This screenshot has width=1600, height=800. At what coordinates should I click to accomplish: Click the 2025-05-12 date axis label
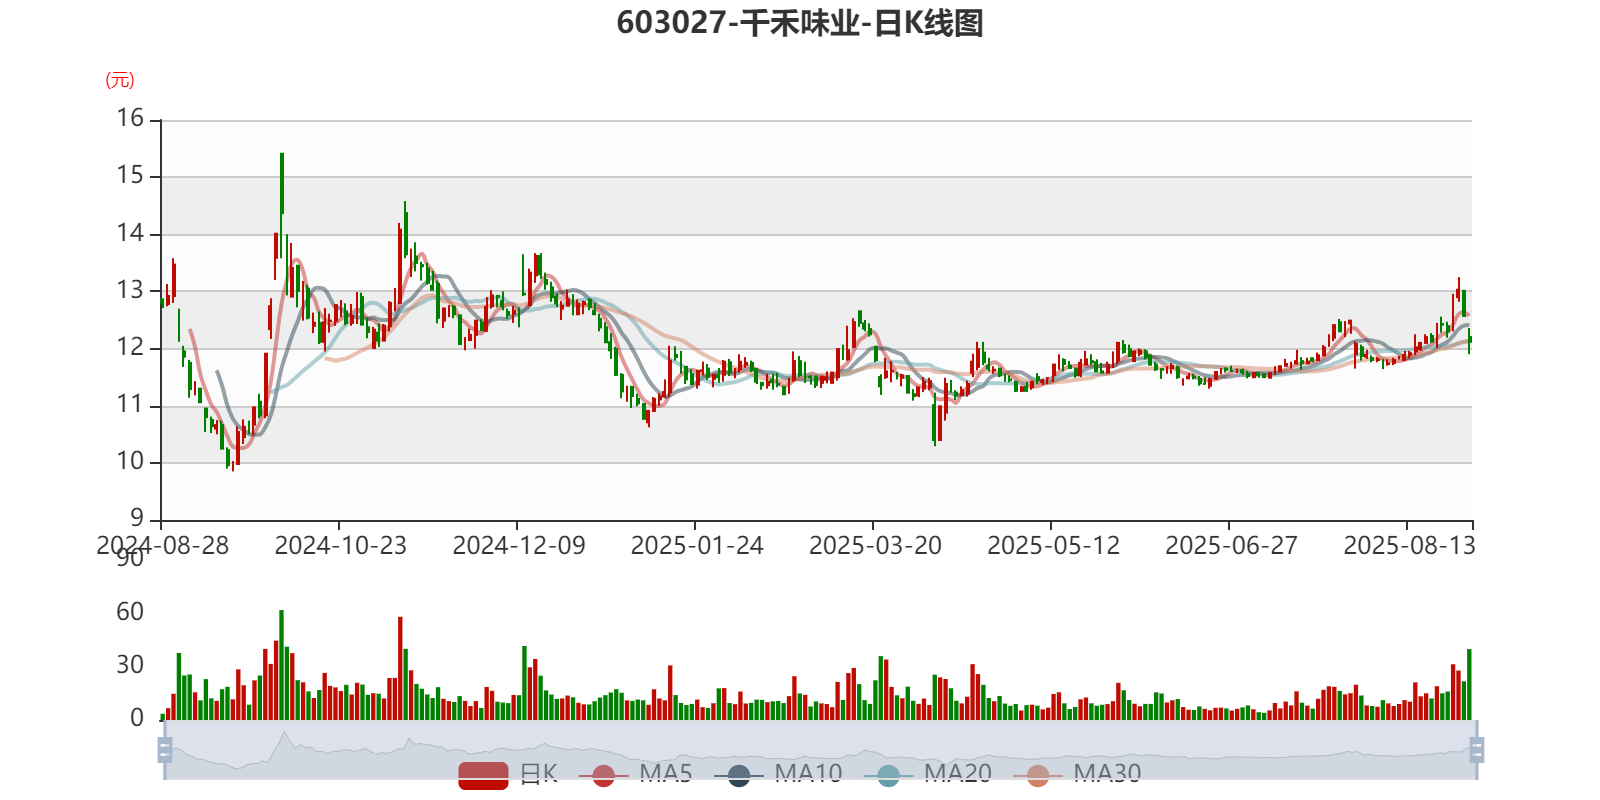1053,545
